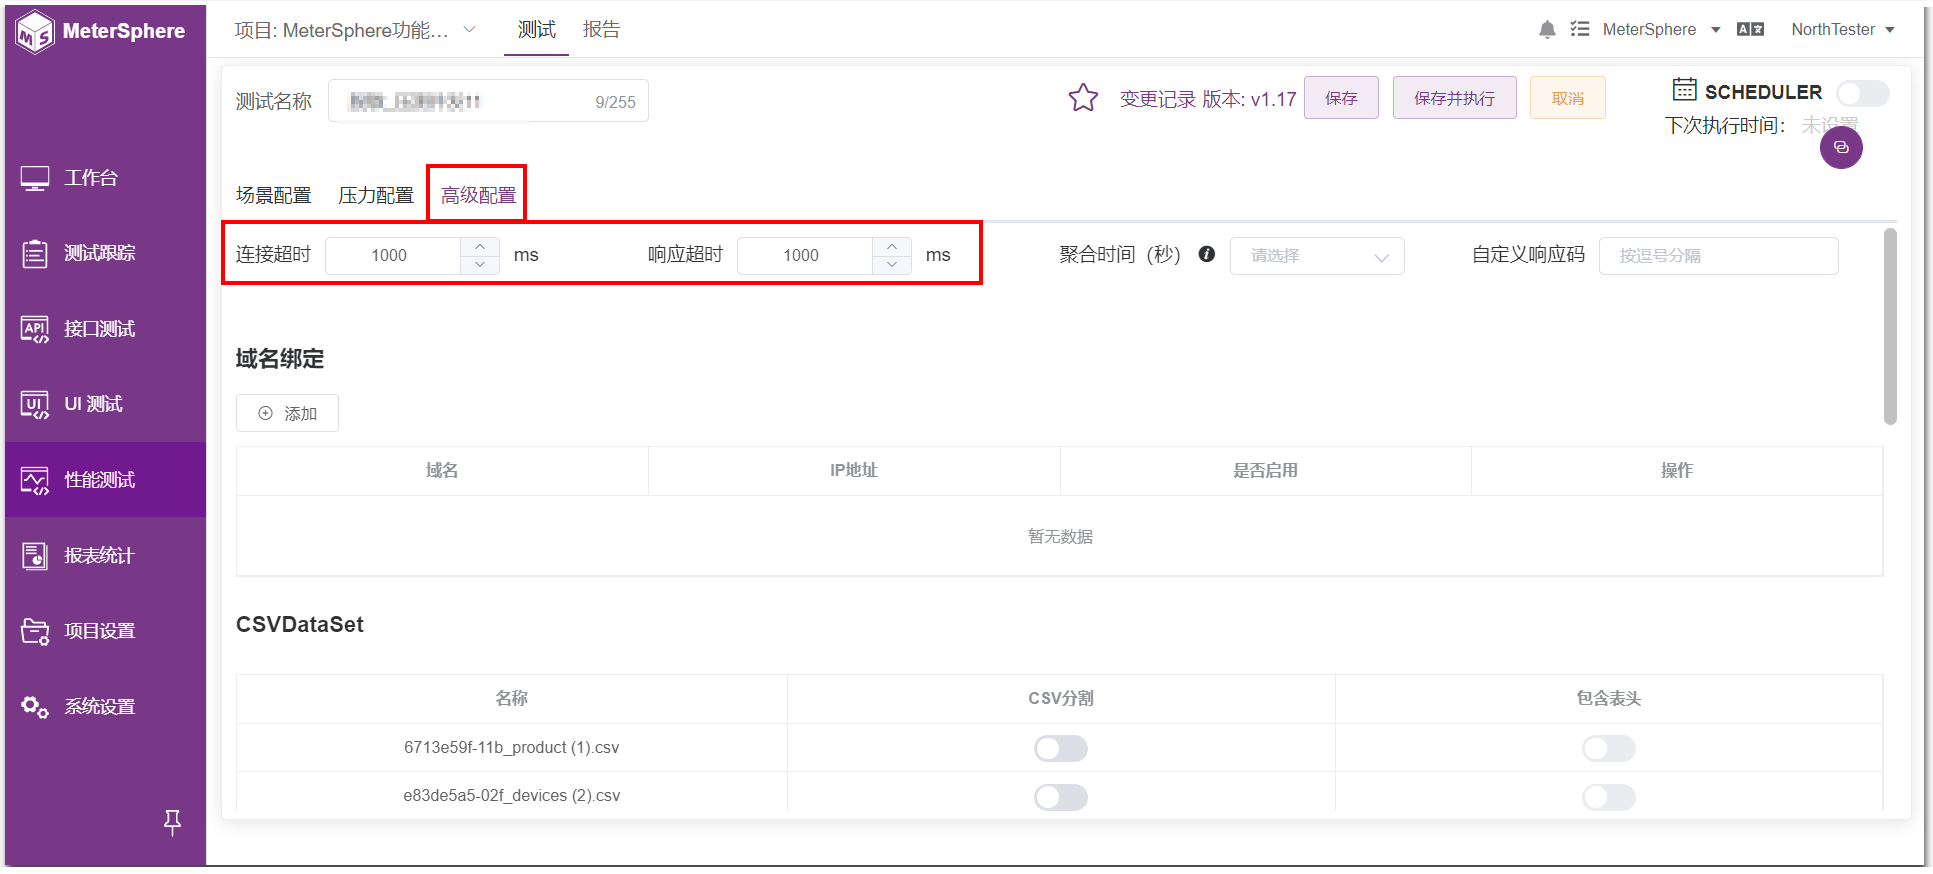The width and height of the screenshot is (1933, 874).
Task: Click 添加 to add a domain binding
Action: [x=287, y=413]
